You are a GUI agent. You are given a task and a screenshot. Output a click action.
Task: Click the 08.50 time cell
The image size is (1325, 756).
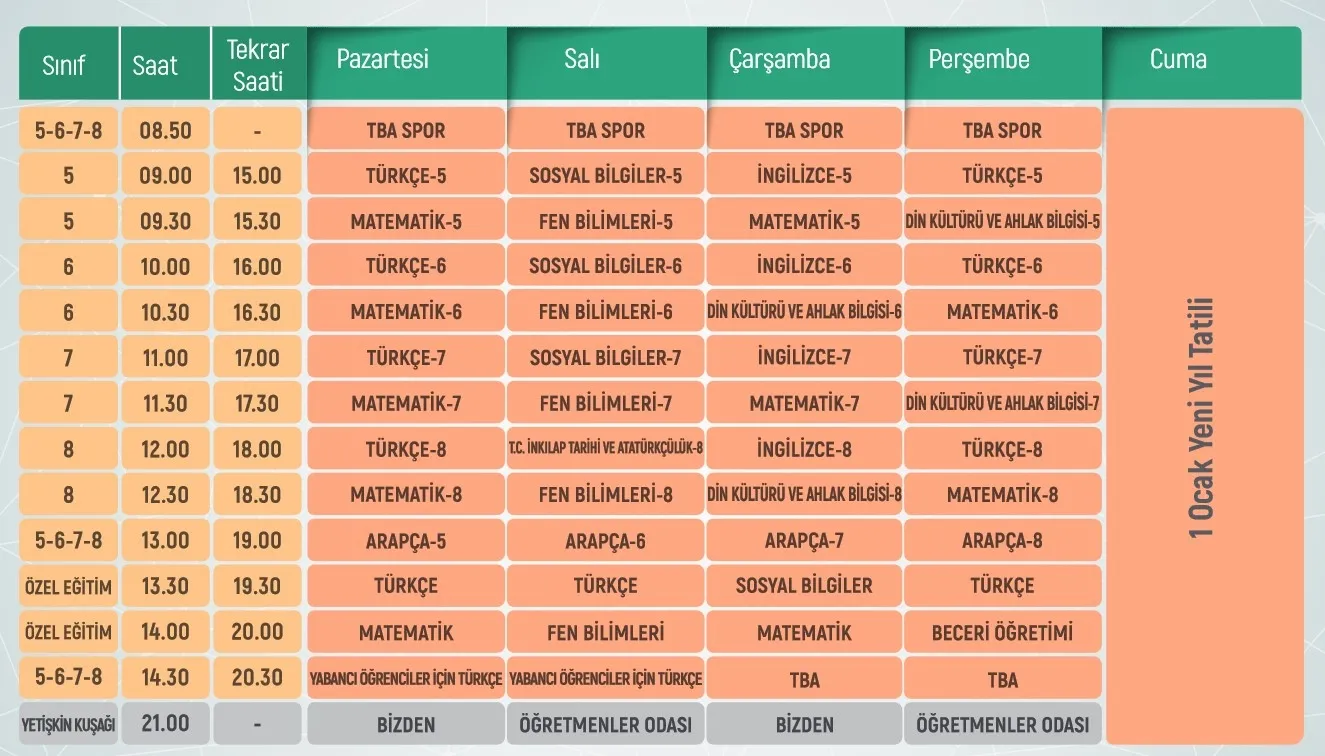coord(165,130)
